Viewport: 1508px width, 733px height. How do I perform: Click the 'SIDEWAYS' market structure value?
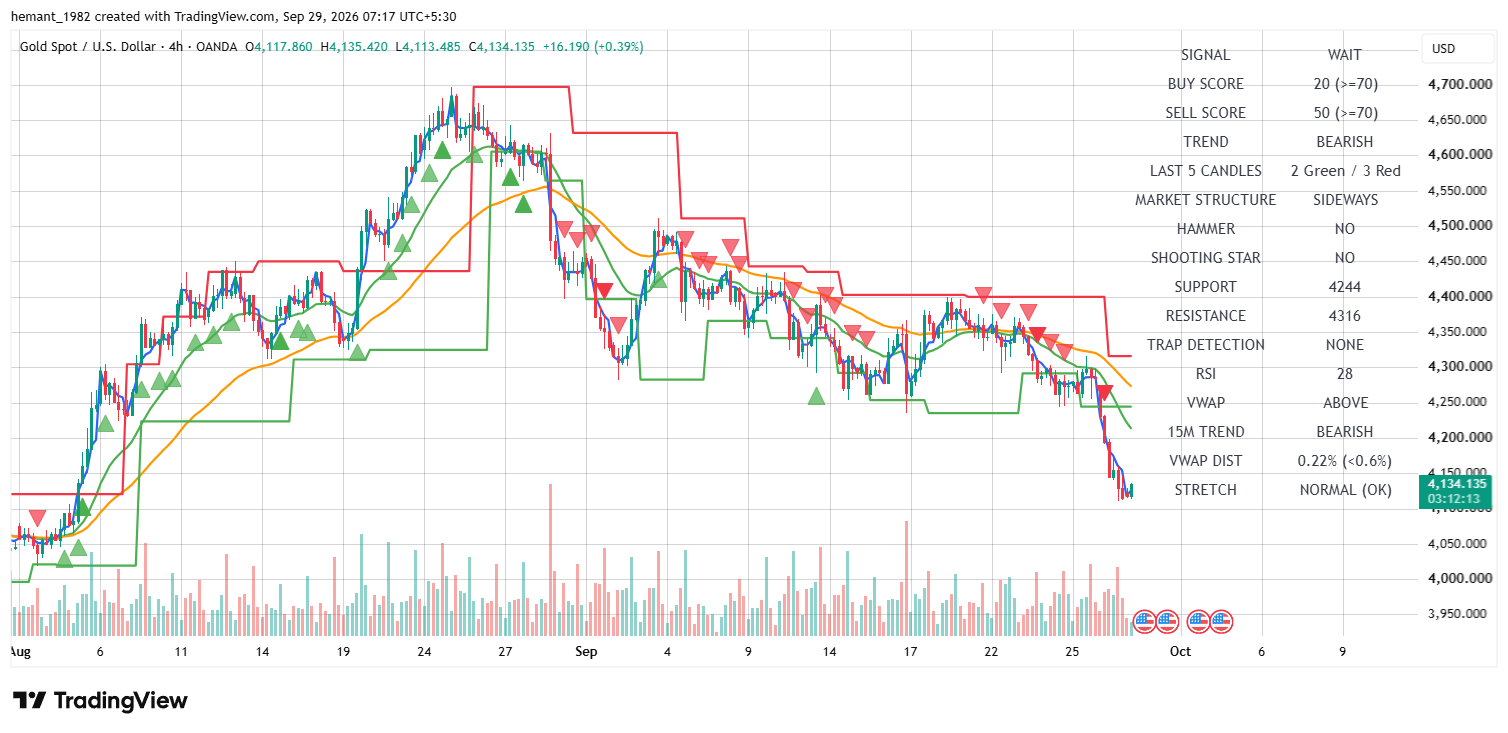click(x=1345, y=200)
